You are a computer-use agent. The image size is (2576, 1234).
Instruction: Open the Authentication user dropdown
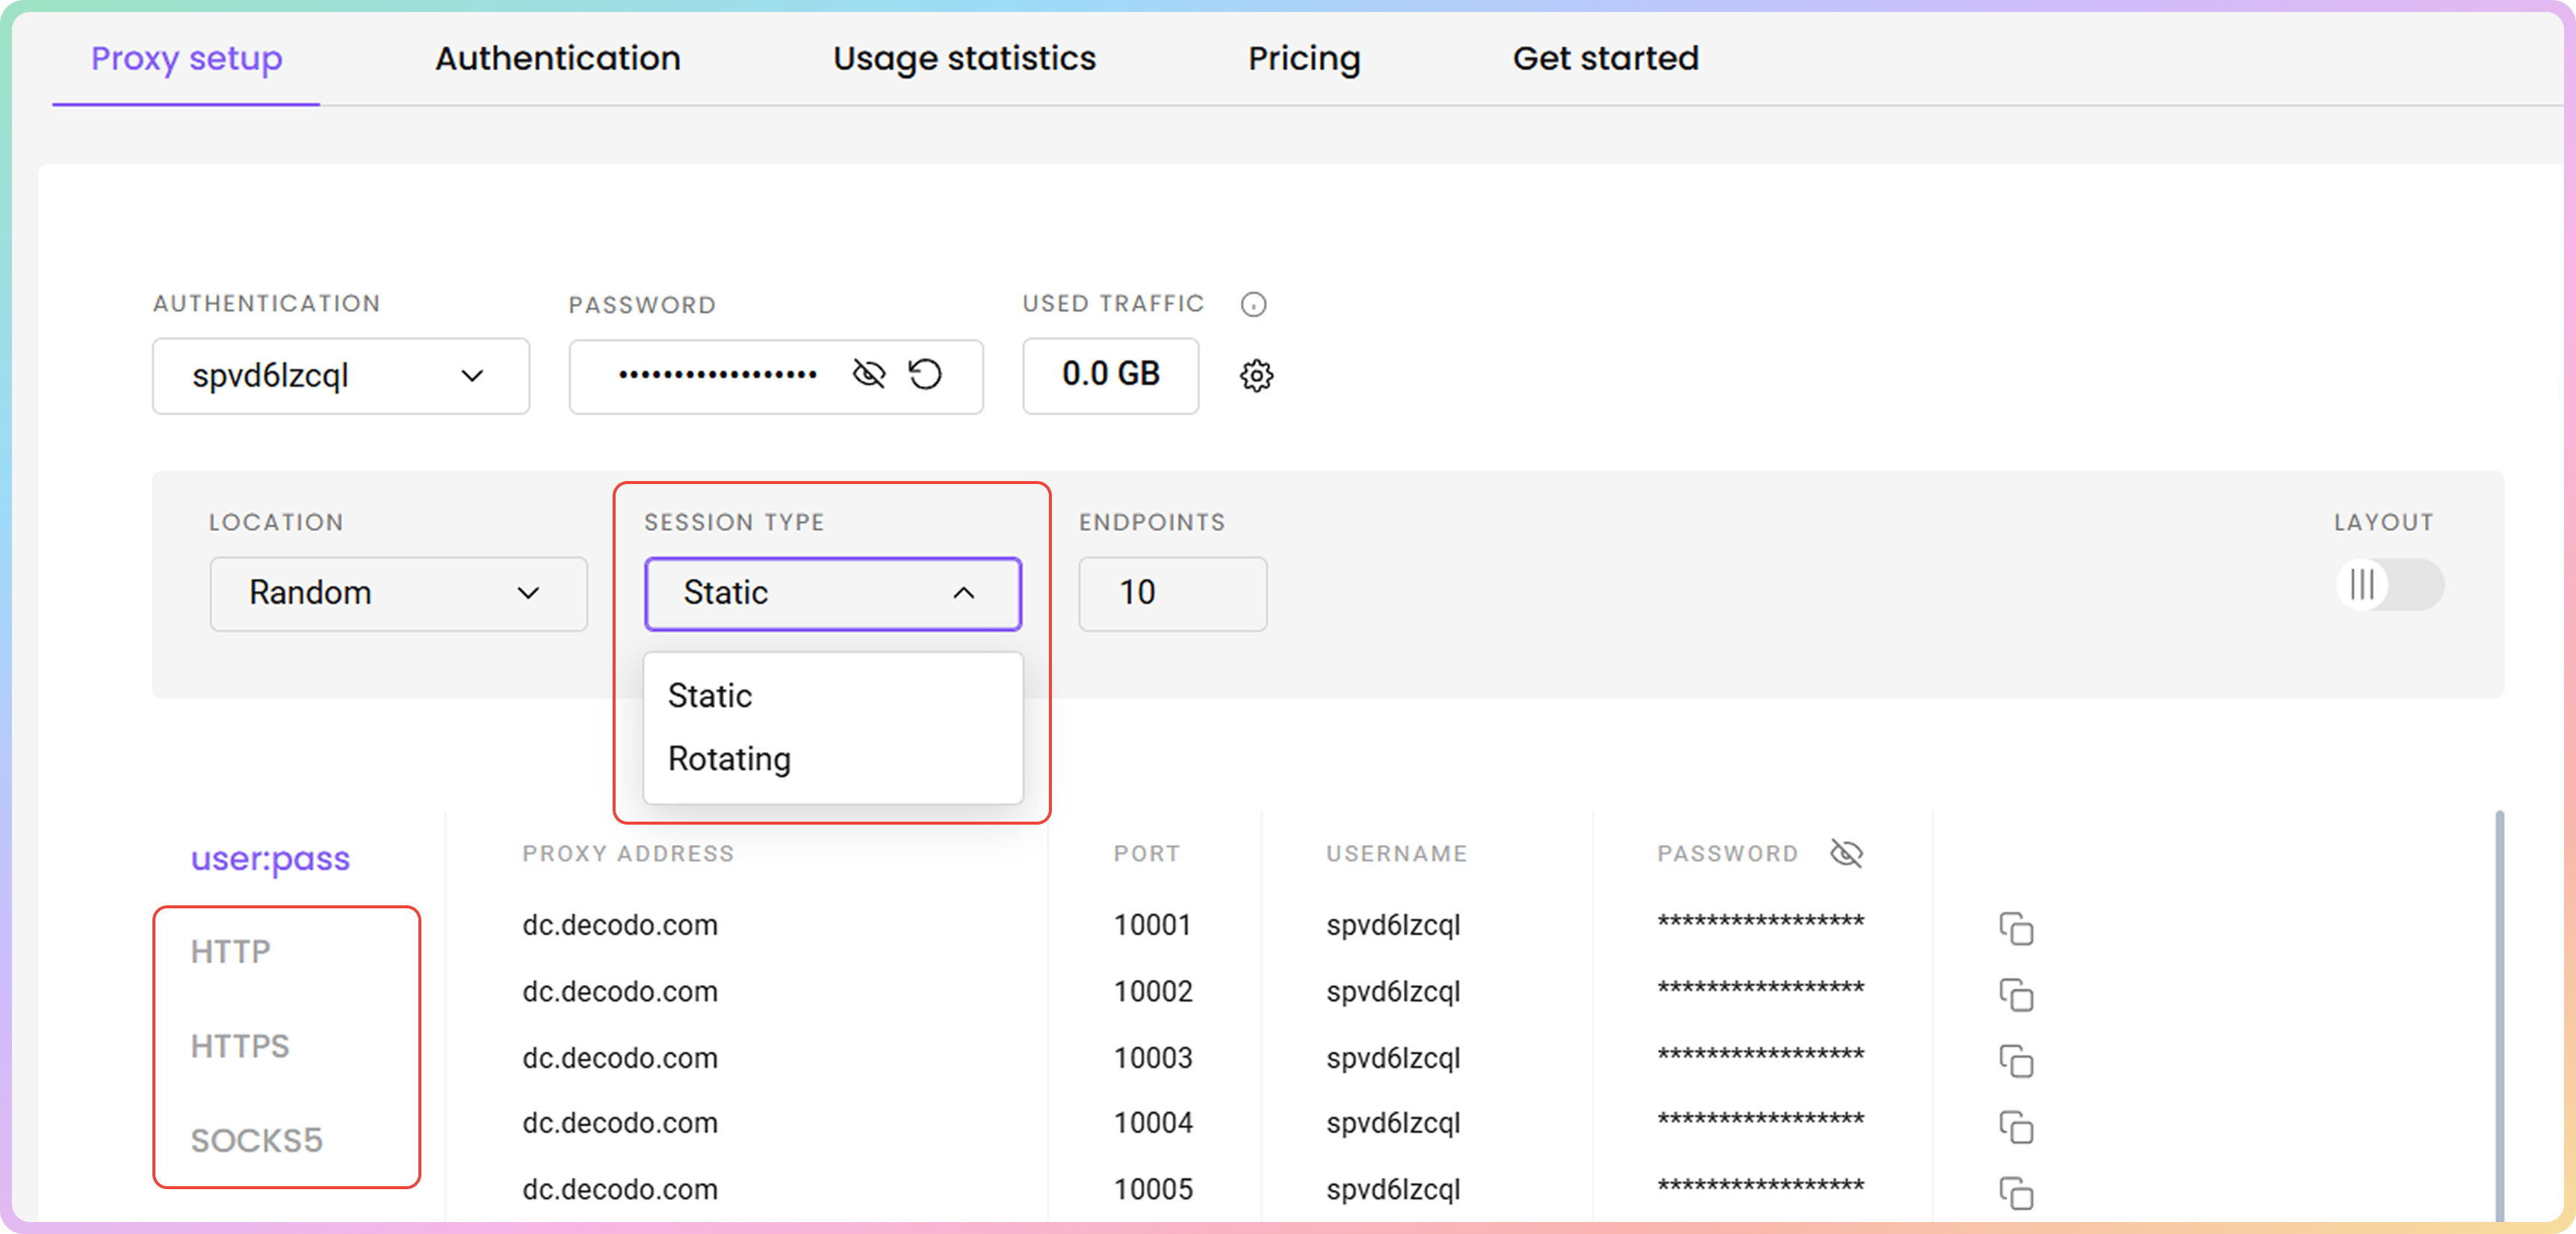pyautogui.click(x=341, y=376)
